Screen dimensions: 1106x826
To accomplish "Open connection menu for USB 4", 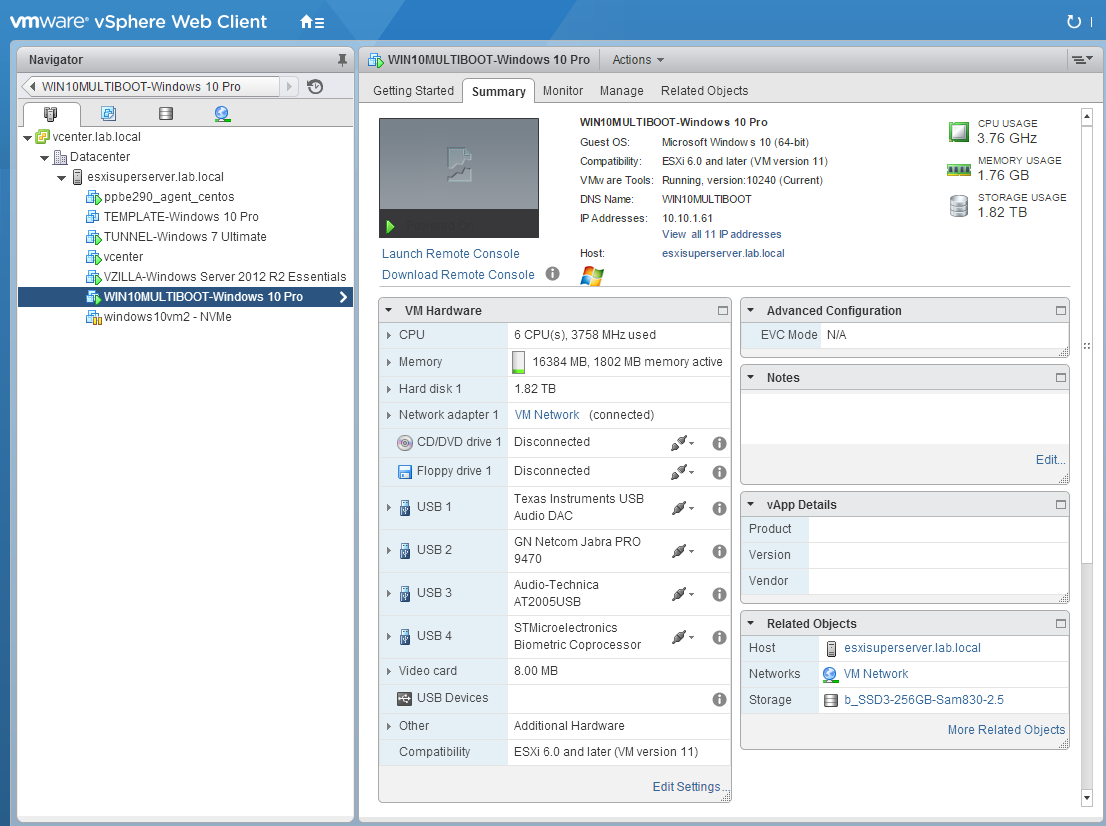I will 682,636.
